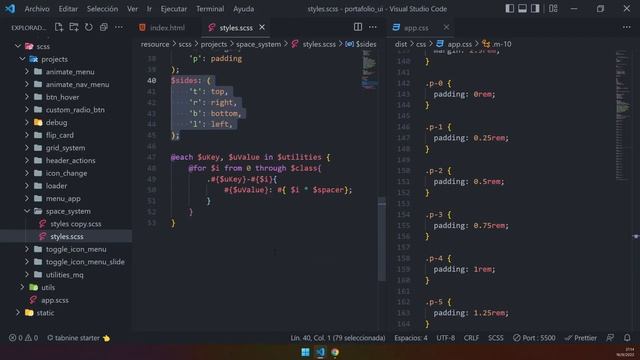This screenshot has height=360, width=640.
Task: Expand the custom_radio_btn folder
Action: coord(27,109)
